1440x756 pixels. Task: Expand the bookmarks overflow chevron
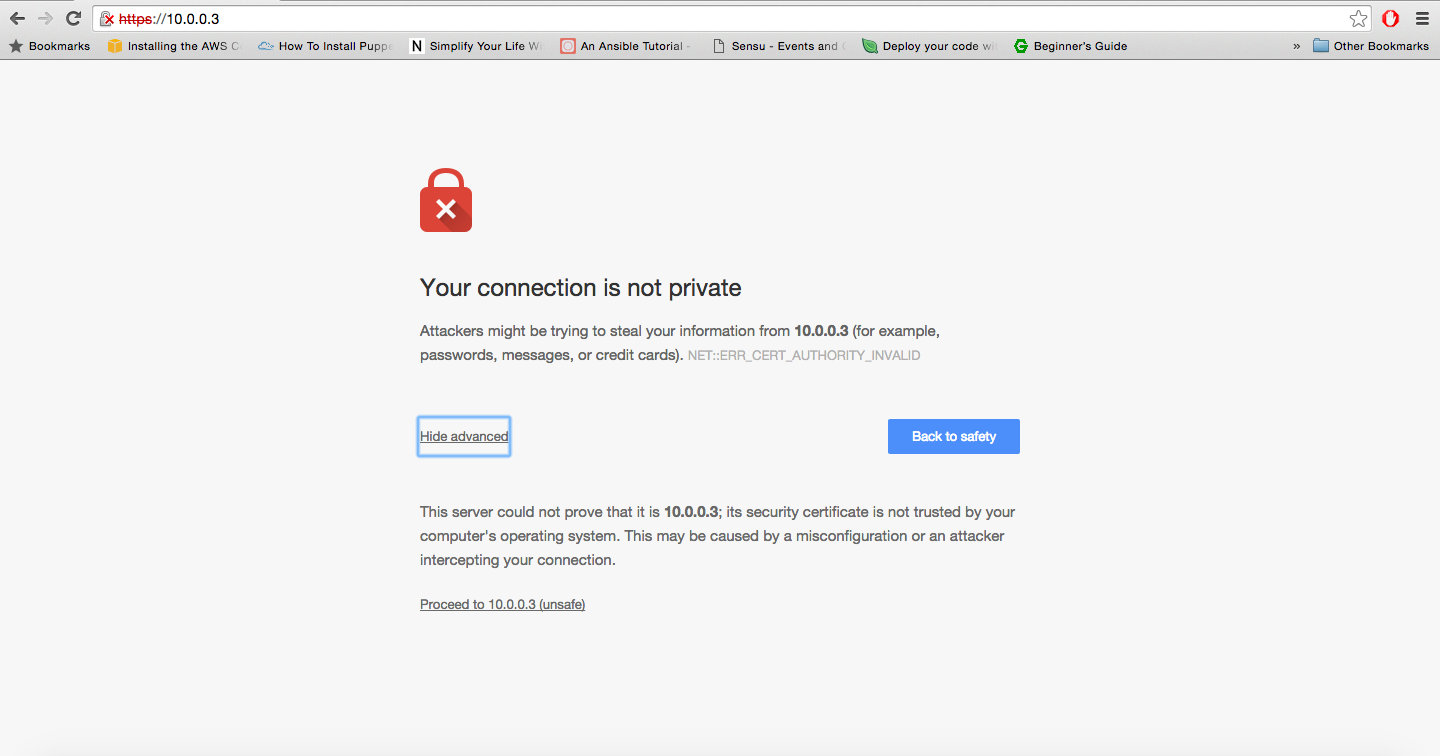point(1297,46)
